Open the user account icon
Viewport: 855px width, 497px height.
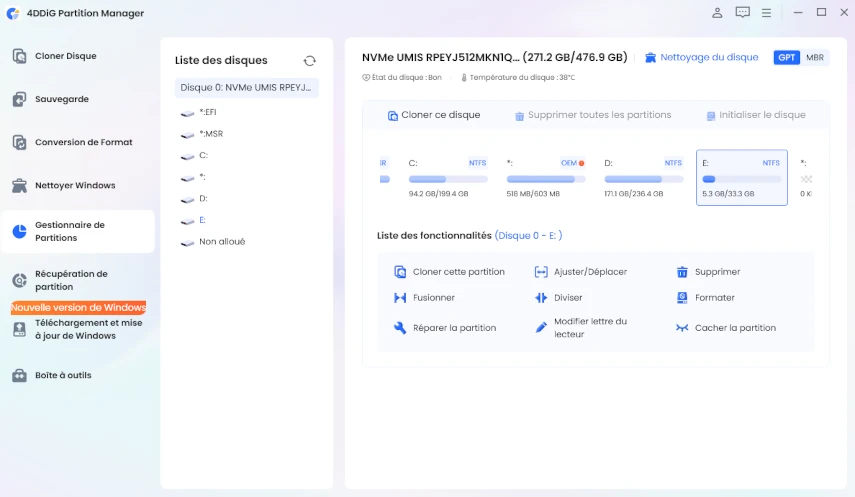click(717, 13)
